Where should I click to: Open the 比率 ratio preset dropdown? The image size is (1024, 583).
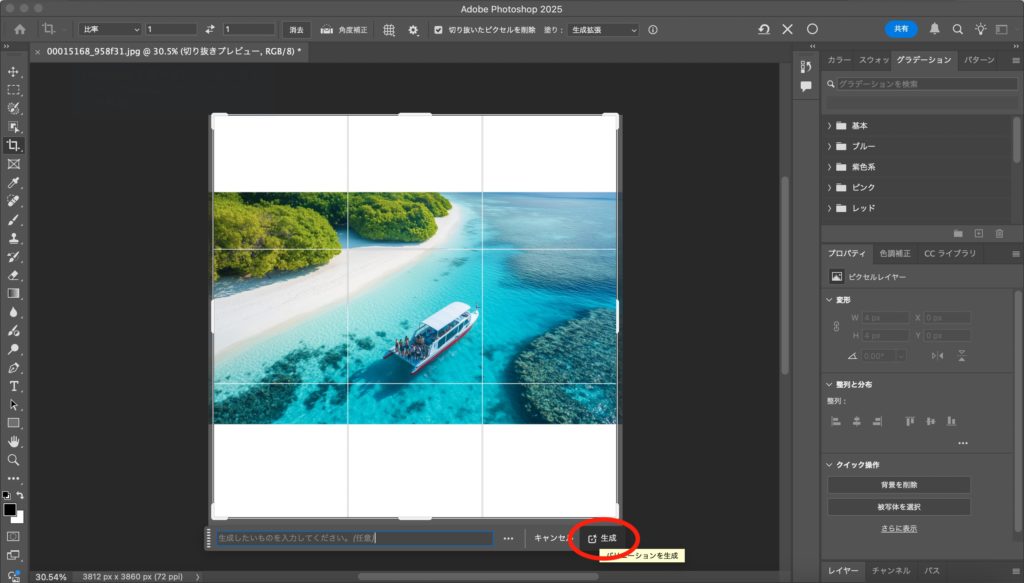109,30
